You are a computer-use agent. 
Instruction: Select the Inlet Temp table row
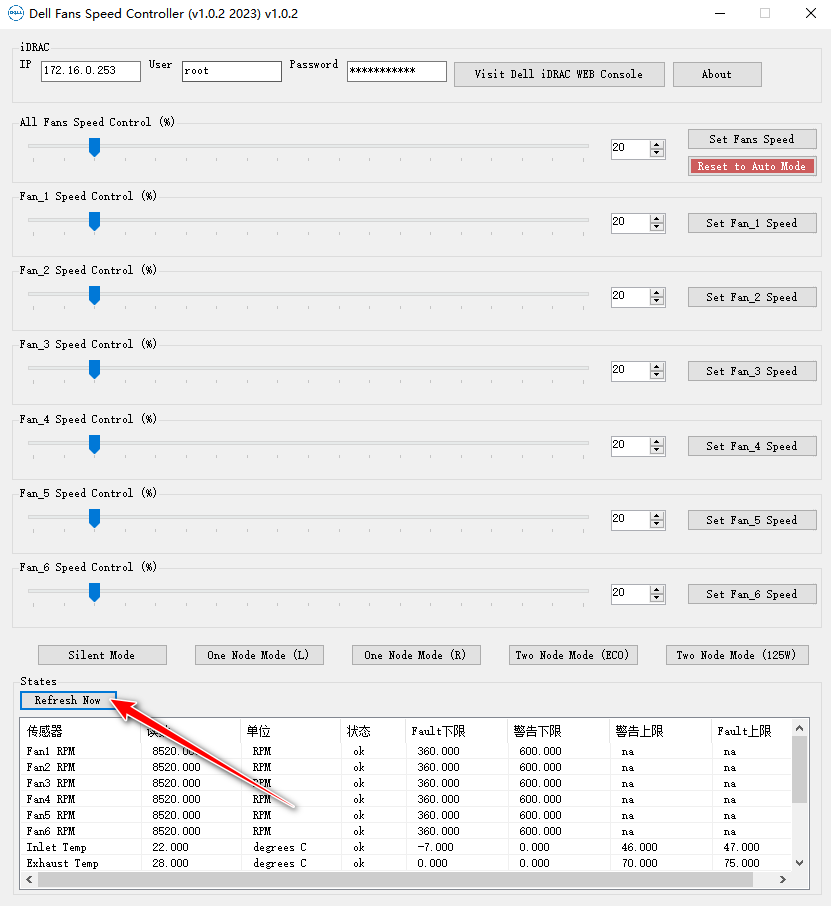pos(405,847)
